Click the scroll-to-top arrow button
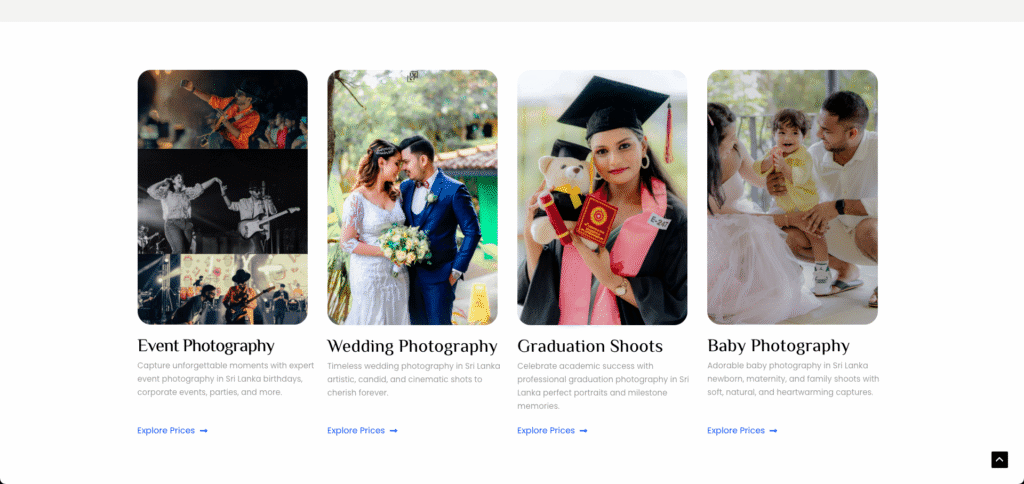This screenshot has width=1024, height=484. tap(999, 460)
